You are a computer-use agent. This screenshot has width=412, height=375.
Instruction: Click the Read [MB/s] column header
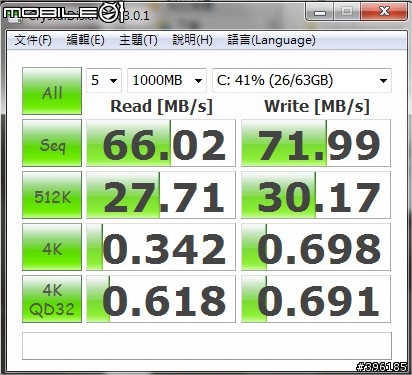pyautogui.click(x=161, y=107)
